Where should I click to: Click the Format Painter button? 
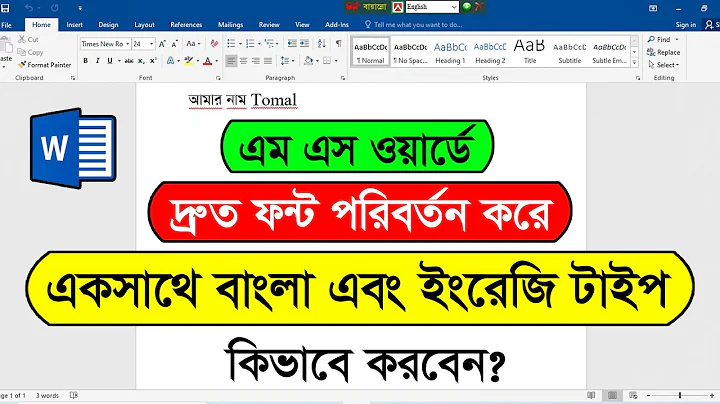(45, 65)
